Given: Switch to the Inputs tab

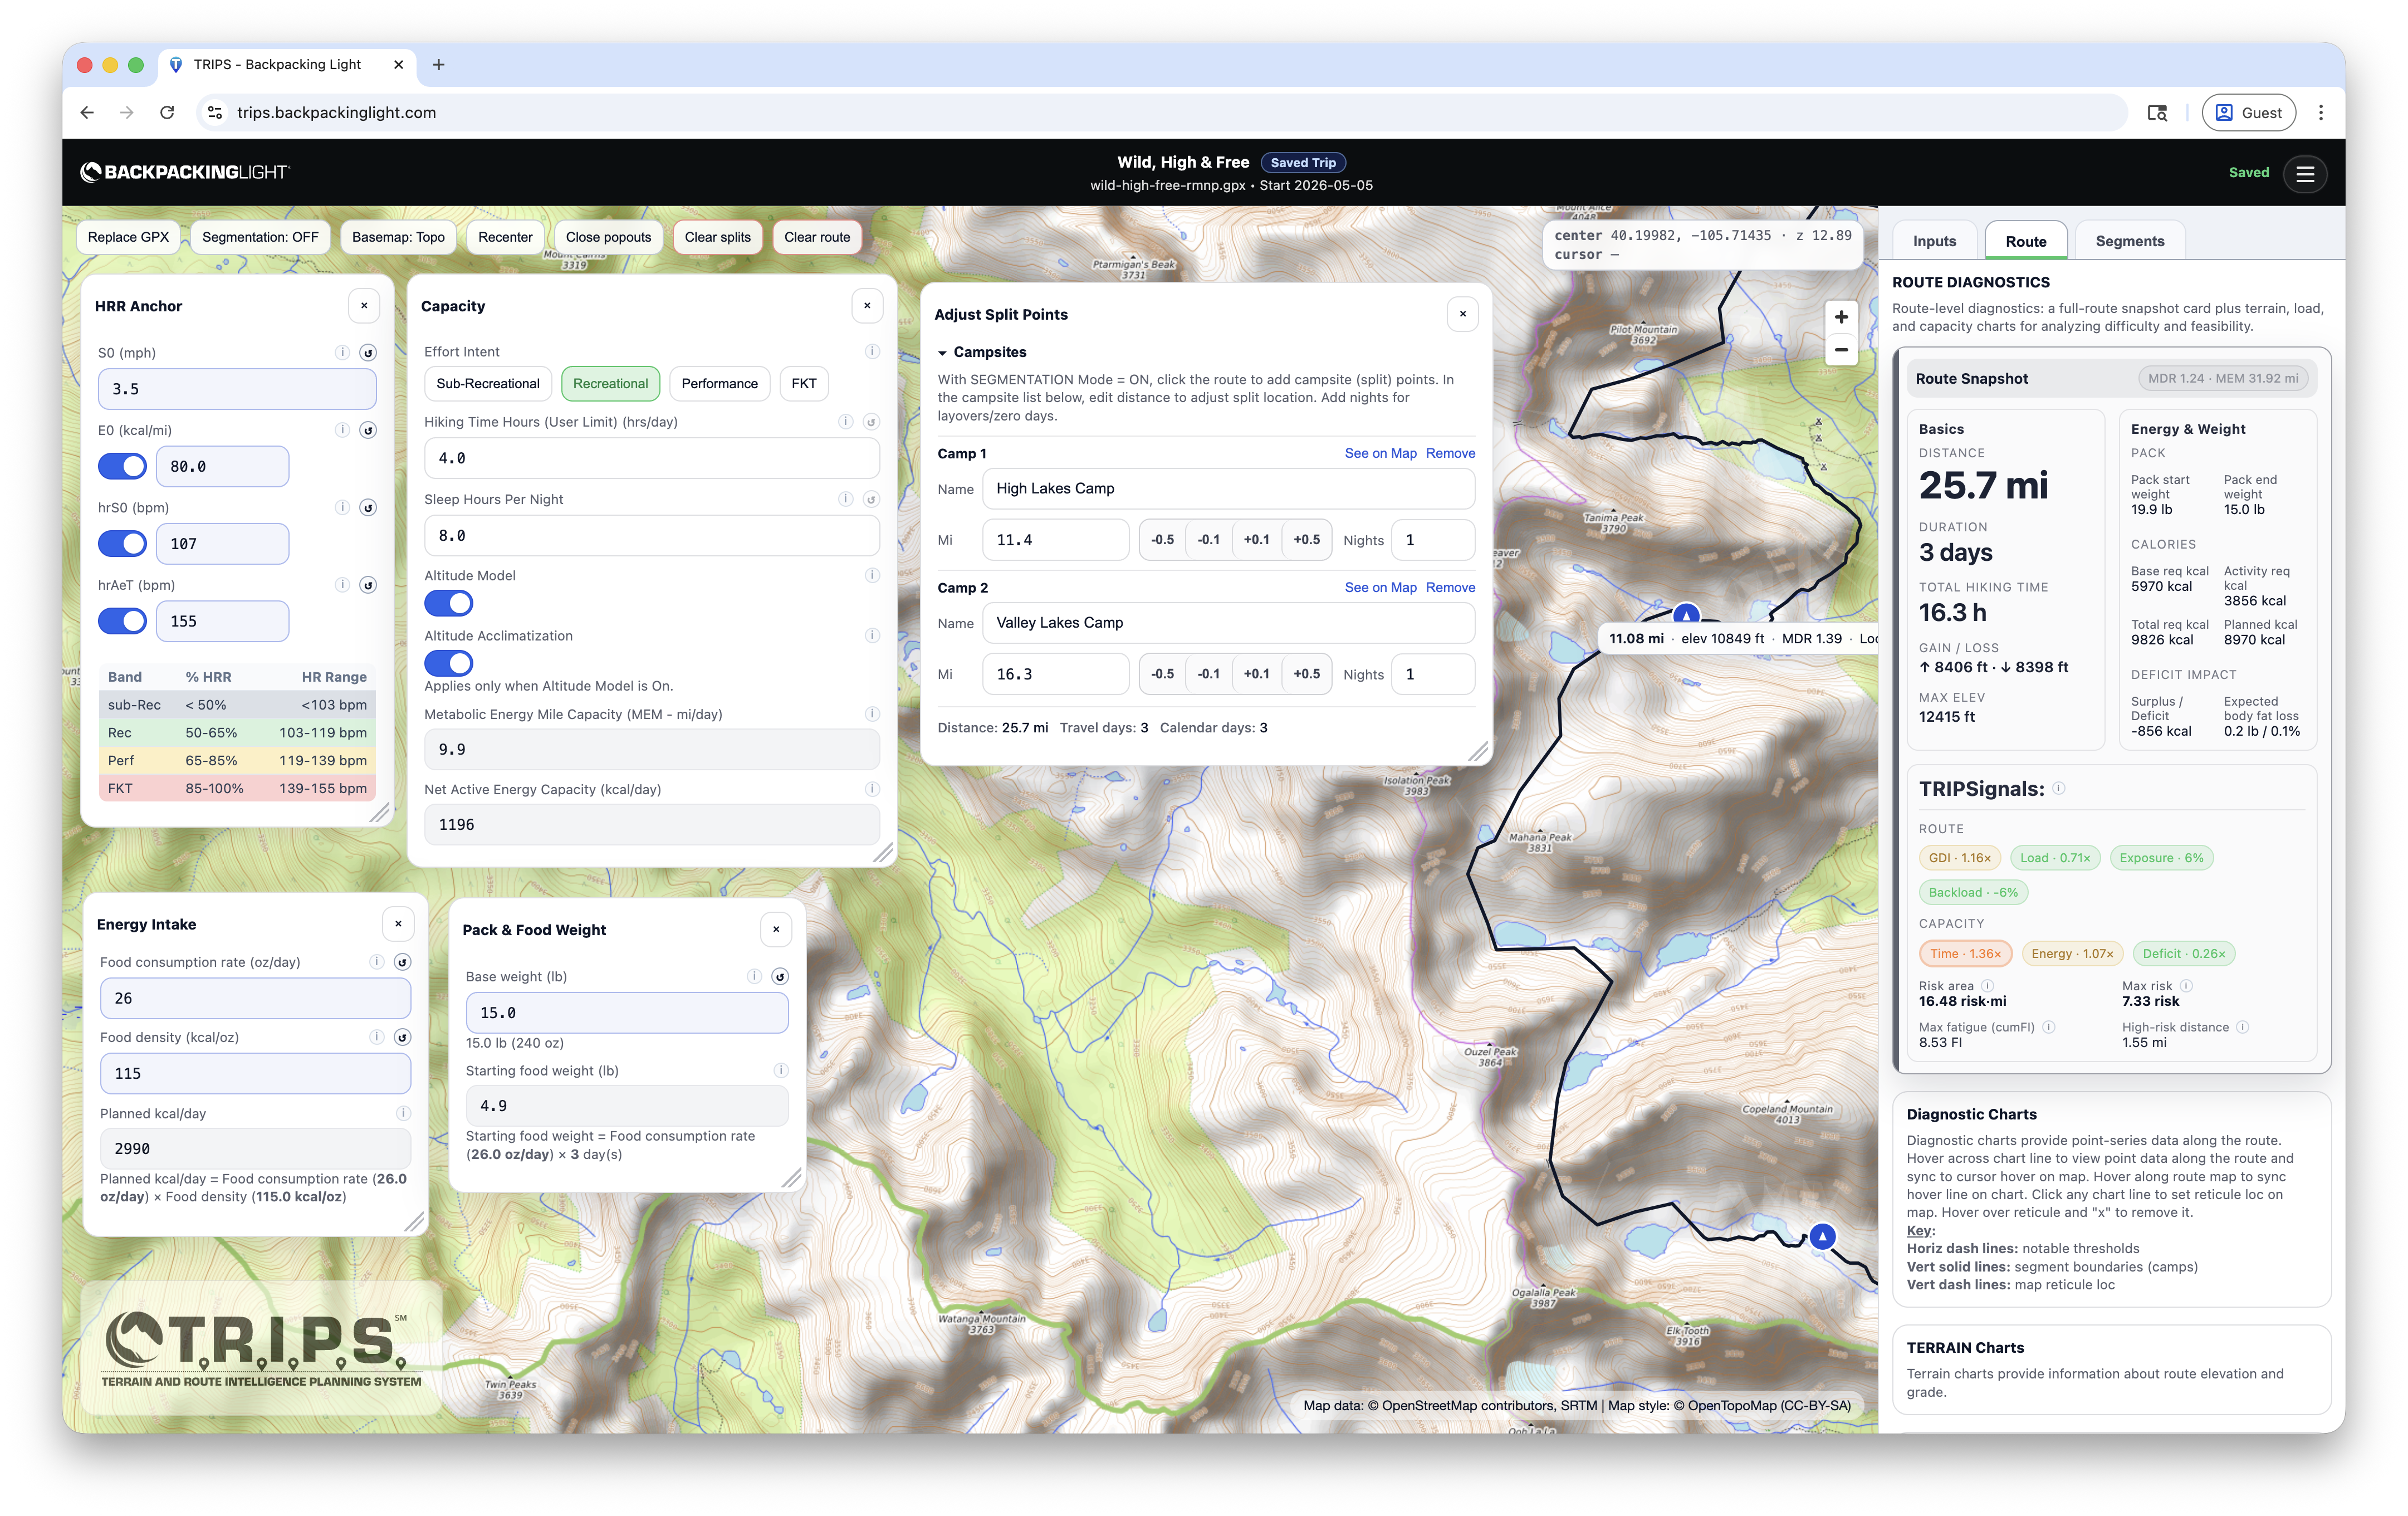Looking at the screenshot, I should (1934, 241).
